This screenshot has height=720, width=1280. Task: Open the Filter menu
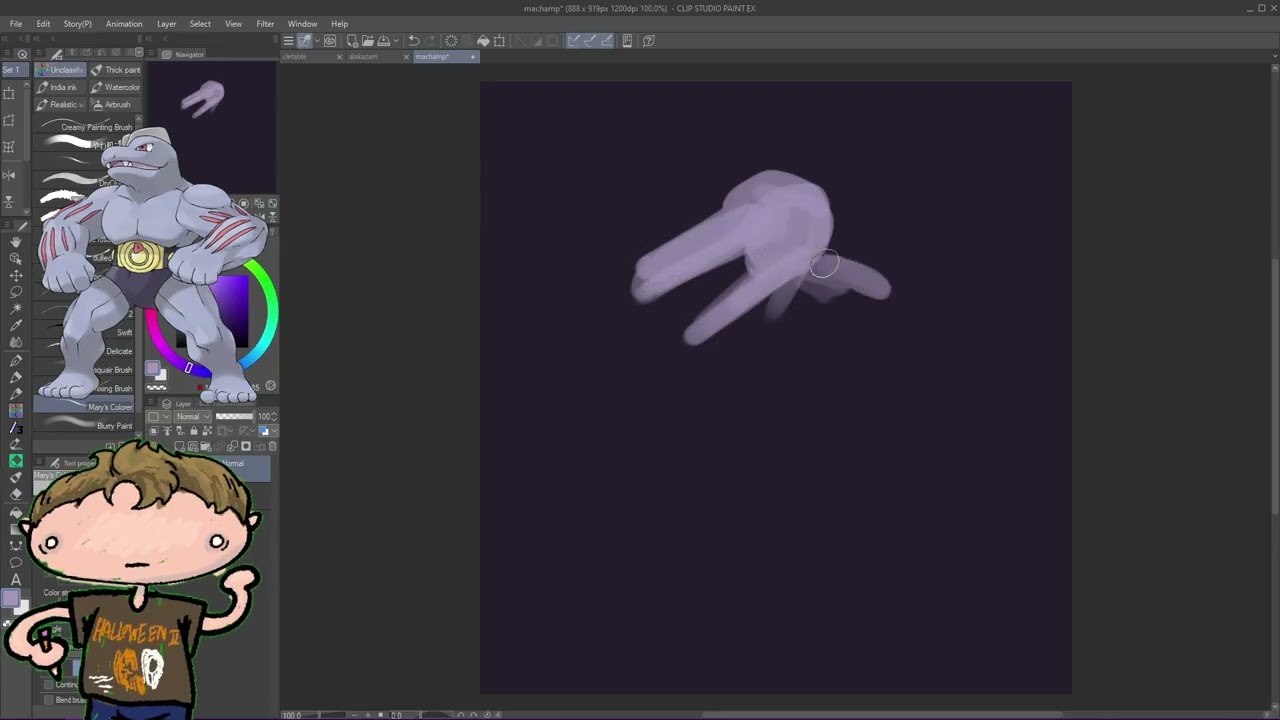coord(265,24)
